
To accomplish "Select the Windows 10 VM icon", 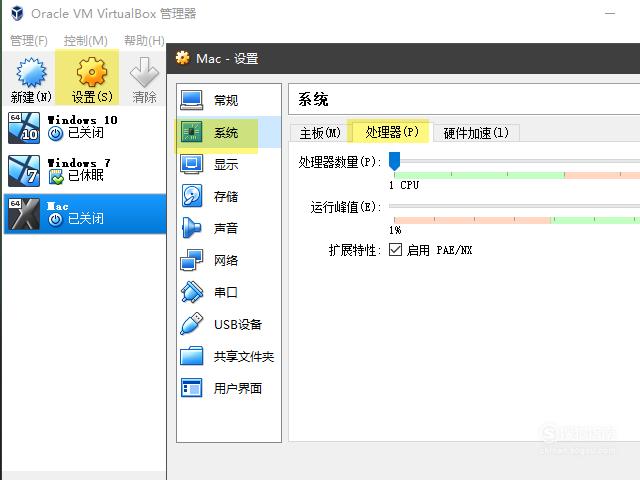I will point(24,128).
